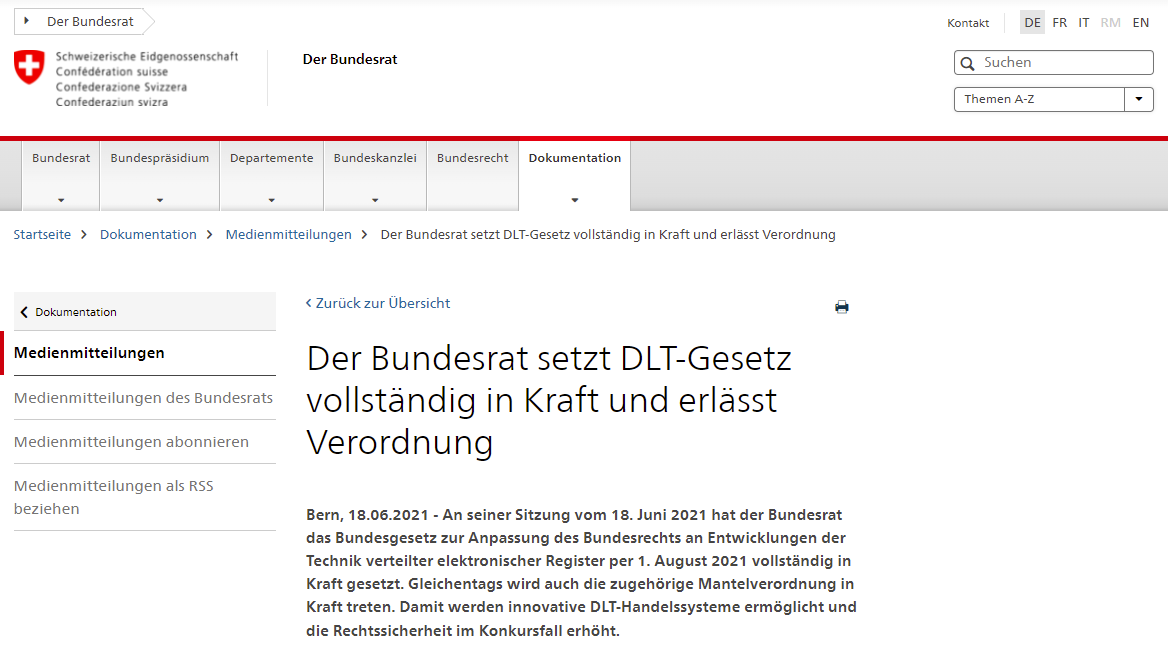Switch language to IT
Viewport: 1168px width, 656px height.
pyautogui.click(x=1084, y=22)
